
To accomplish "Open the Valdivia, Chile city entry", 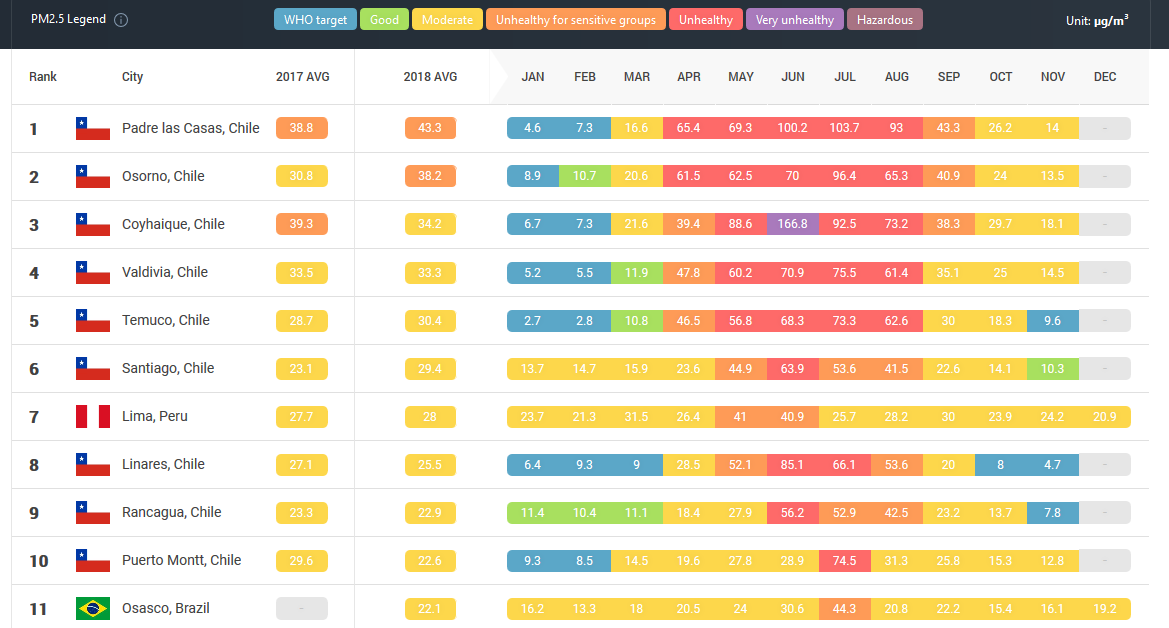I will pyautogui.click(x=165, y=272).
